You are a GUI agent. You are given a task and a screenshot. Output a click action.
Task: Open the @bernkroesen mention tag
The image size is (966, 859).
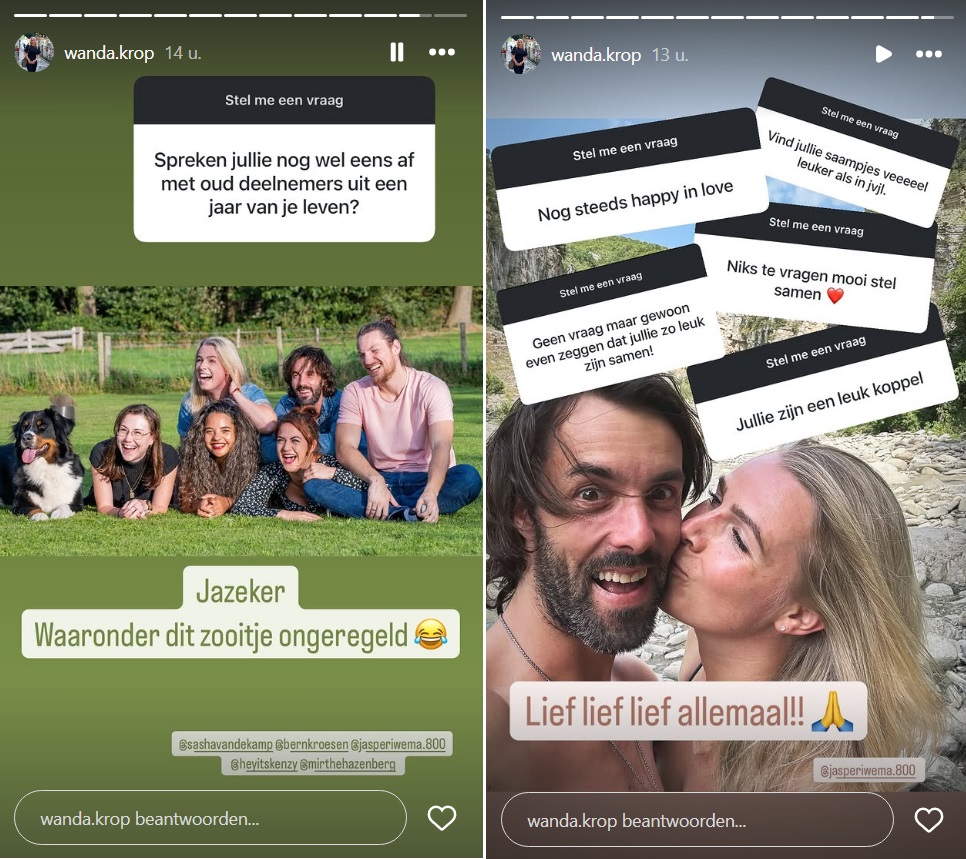(311, 744)
